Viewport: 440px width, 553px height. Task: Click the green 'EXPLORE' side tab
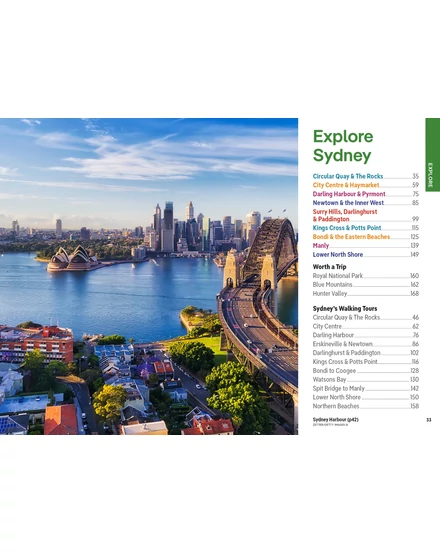433,155
